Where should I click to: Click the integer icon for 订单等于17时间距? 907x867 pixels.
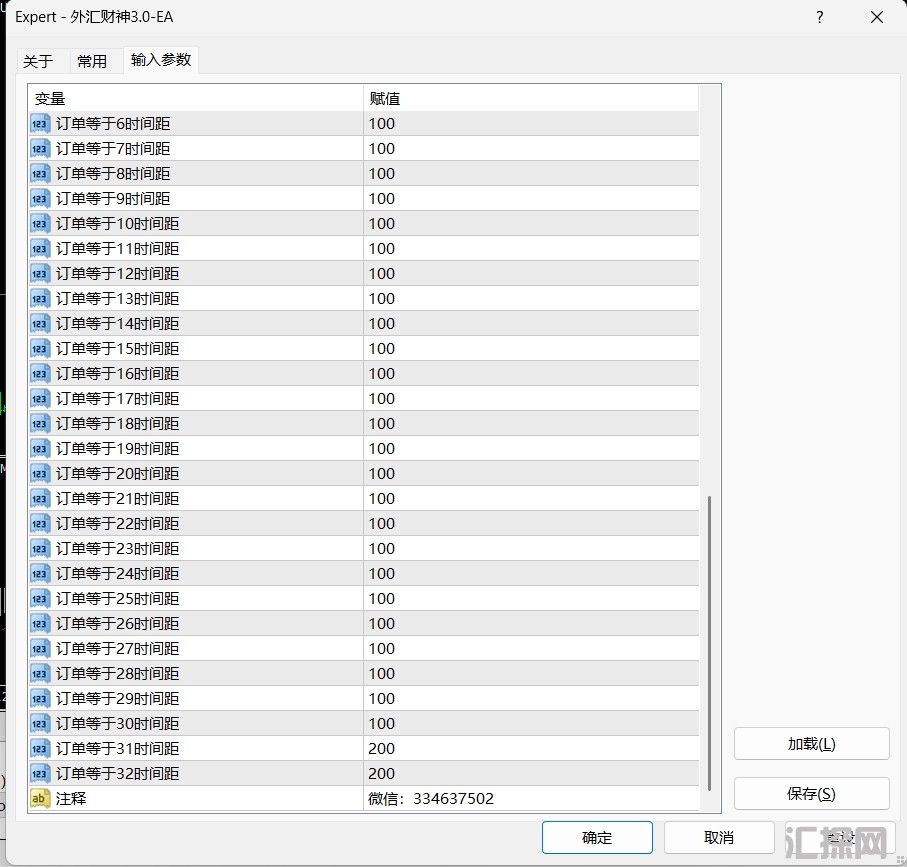coord(40,399)
